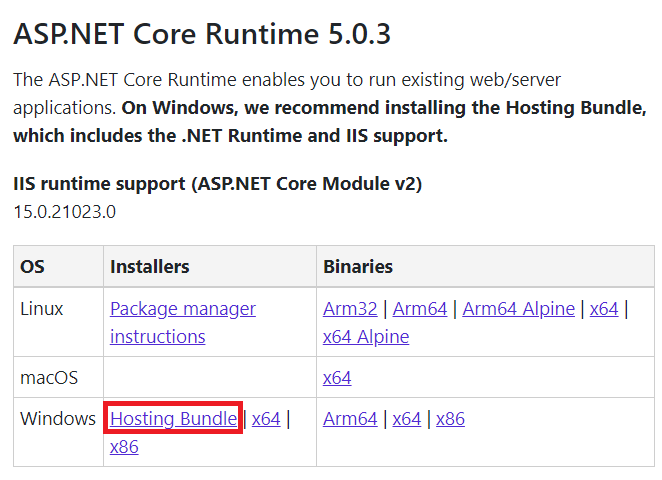Click the Linux Arm64 Alpine binaries link
This screenshot has height=480, width=662.
pos(518,309)
